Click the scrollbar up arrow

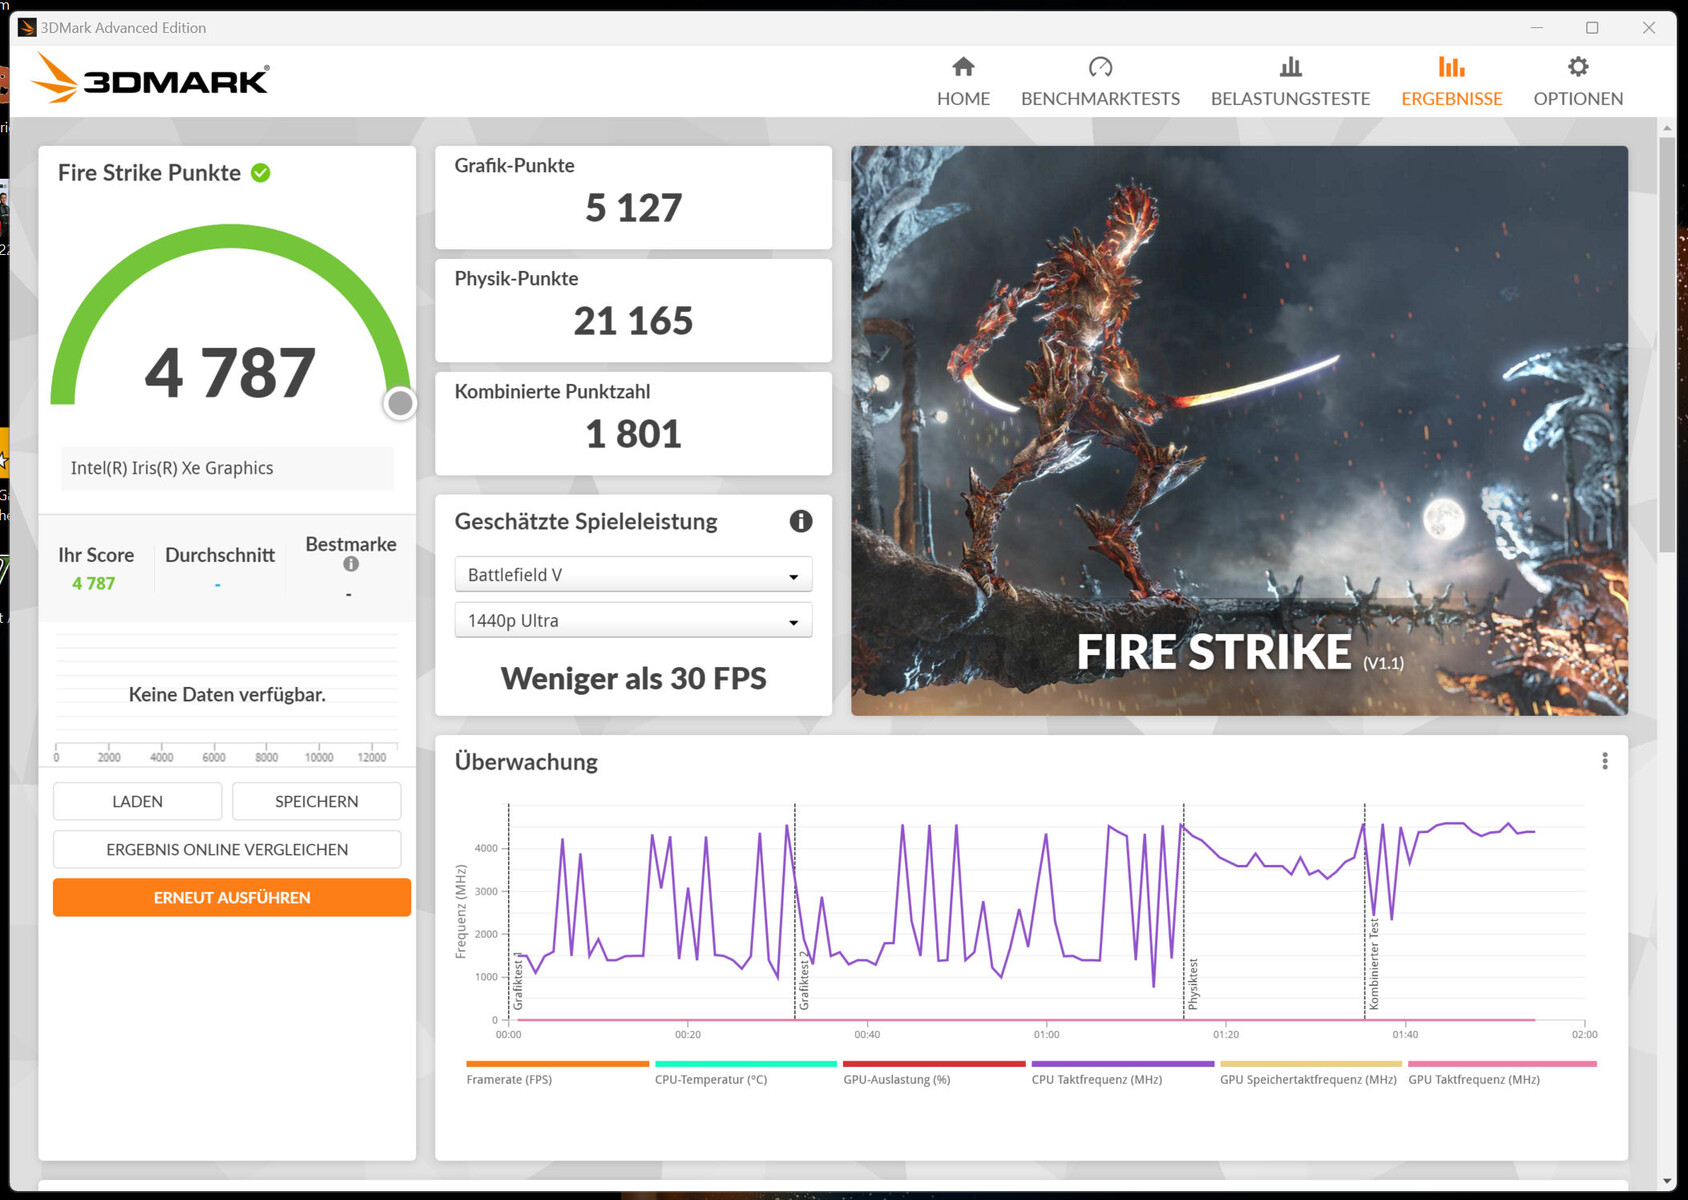pos(1666,128)
